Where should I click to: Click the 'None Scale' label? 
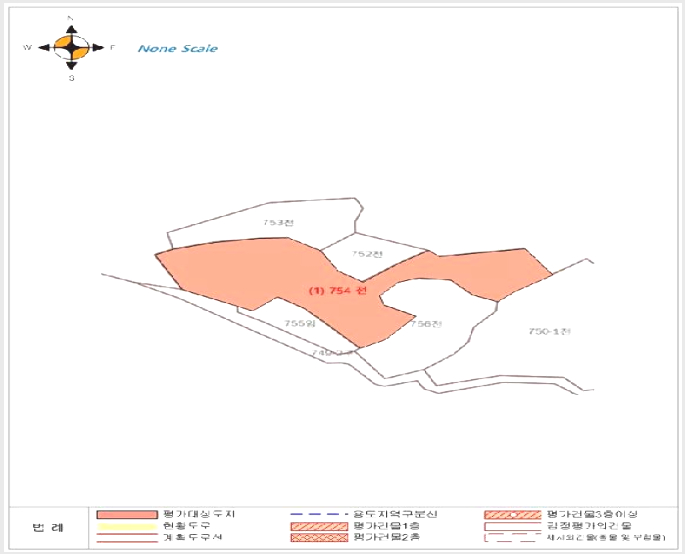(178, 48)
